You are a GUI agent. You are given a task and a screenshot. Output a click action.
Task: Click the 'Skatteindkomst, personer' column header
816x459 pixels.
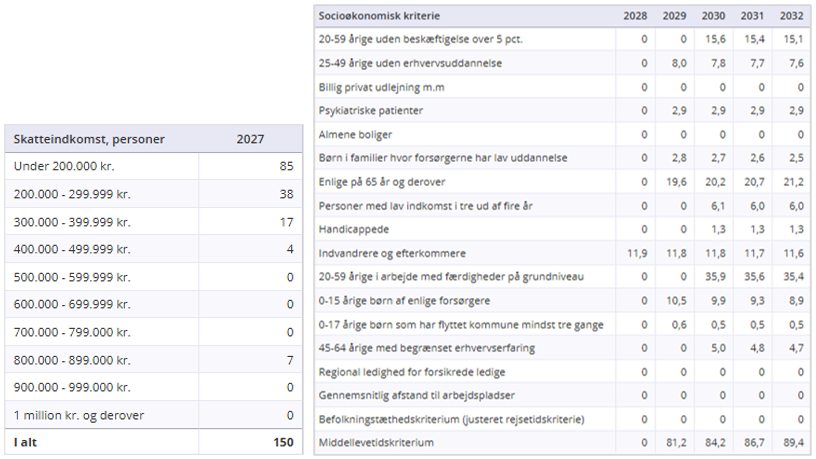[x=89, y=139]
